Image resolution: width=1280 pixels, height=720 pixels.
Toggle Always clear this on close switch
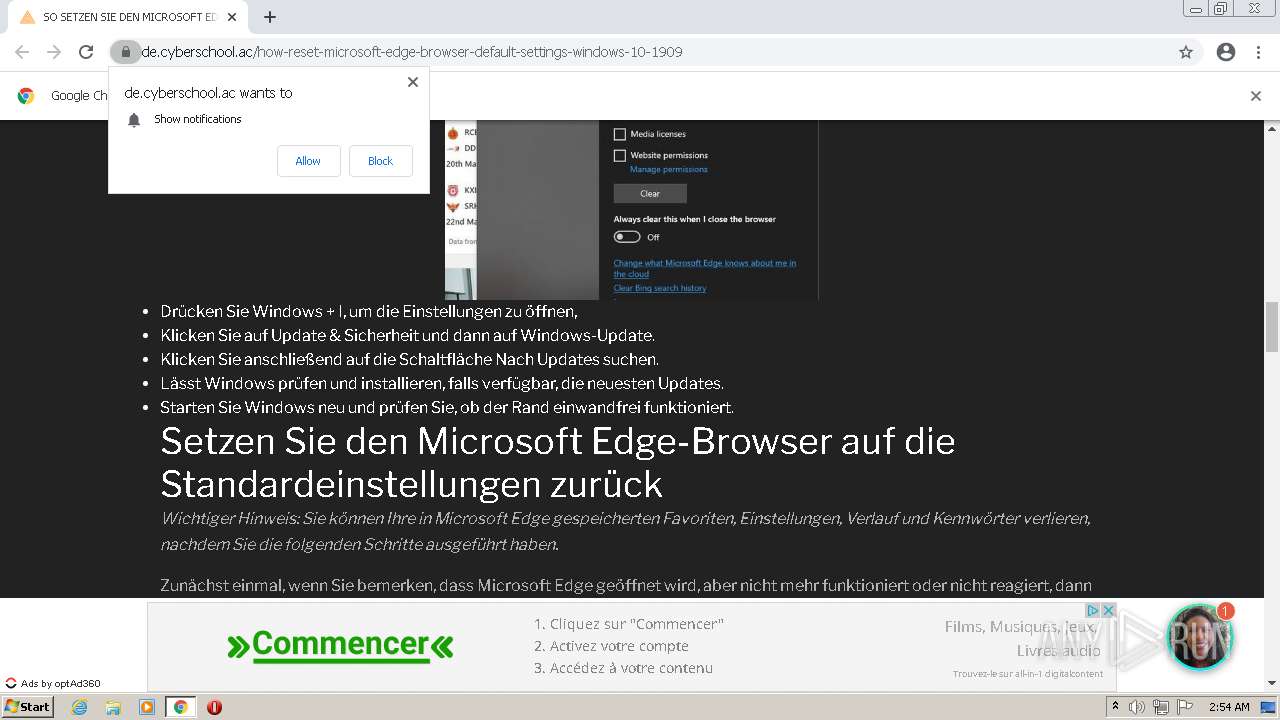click(x=627, y=237)
